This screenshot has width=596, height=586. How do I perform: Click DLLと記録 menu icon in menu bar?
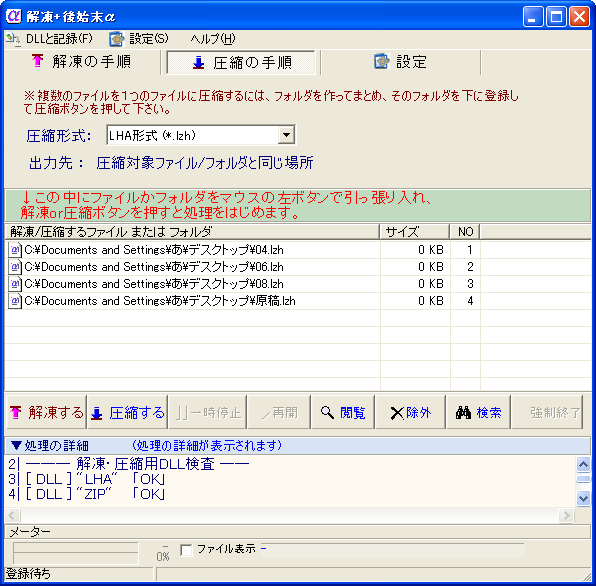point(13,39)
